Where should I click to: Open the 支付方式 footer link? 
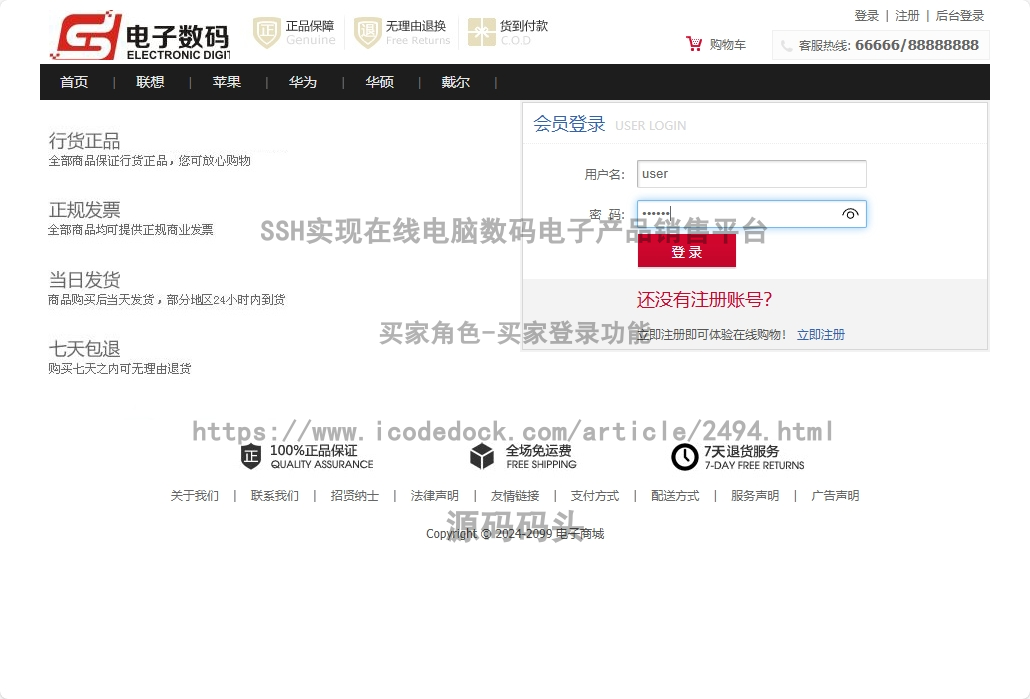[595, 496]
